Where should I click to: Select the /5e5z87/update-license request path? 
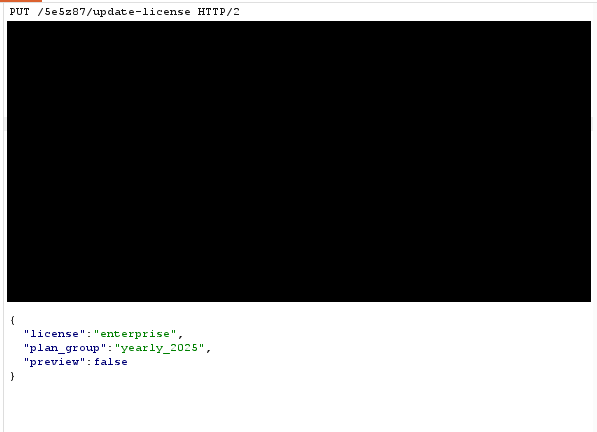pos(114,12)
